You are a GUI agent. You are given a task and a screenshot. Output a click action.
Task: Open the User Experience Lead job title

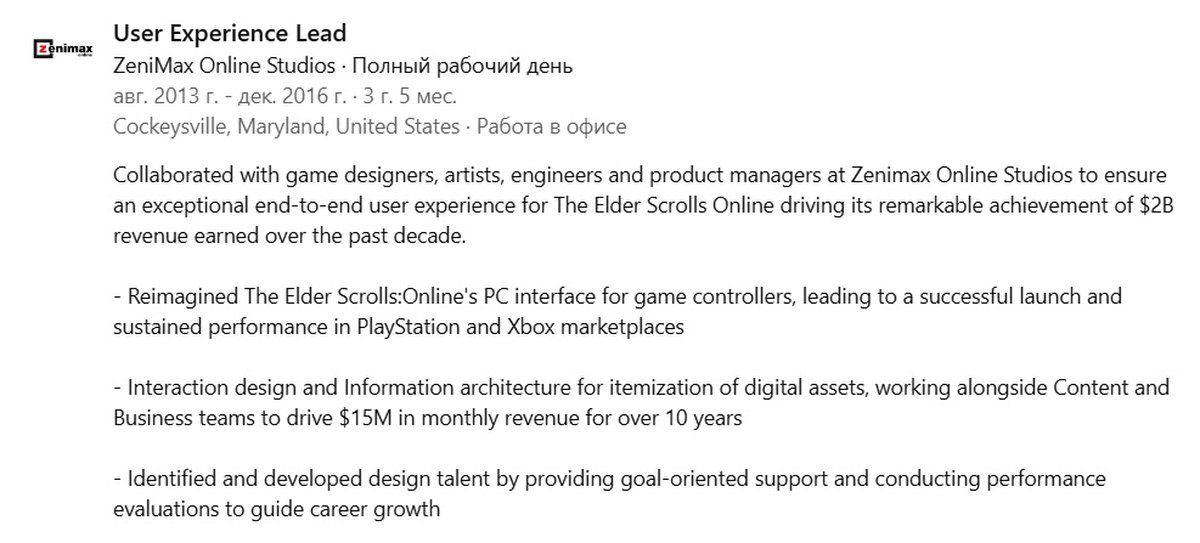(x=230, y=34)
